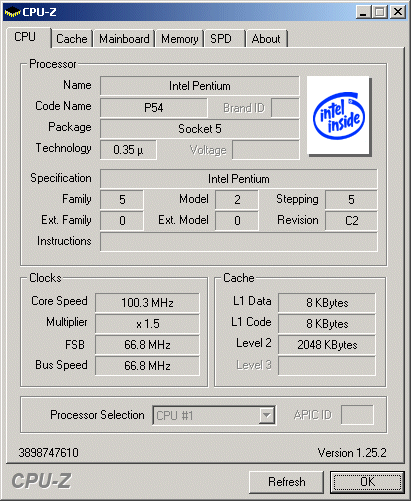This screenshot has width=411, height=501.
Task: Expand the Processor Selection dropdown arrow
Action: click(267, 415)
